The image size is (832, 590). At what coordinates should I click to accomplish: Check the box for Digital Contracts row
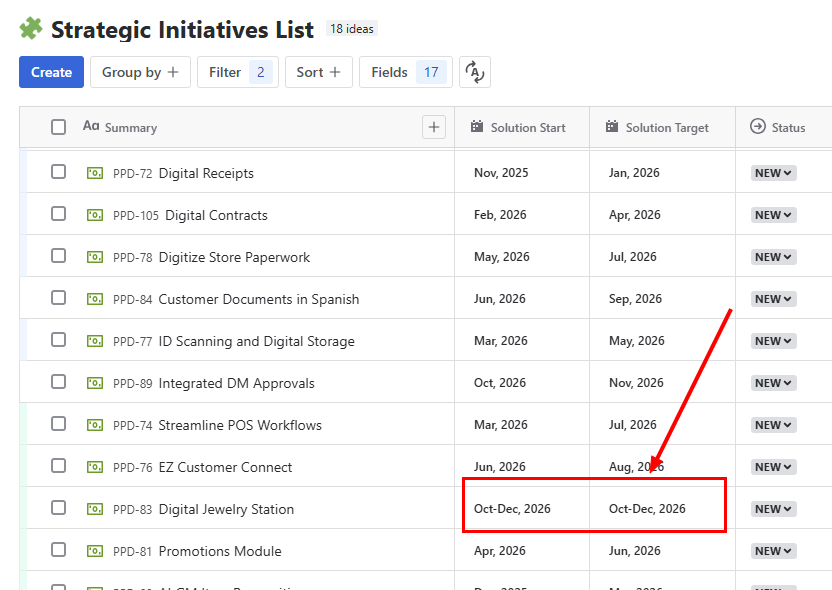click(x=59, y=214)
